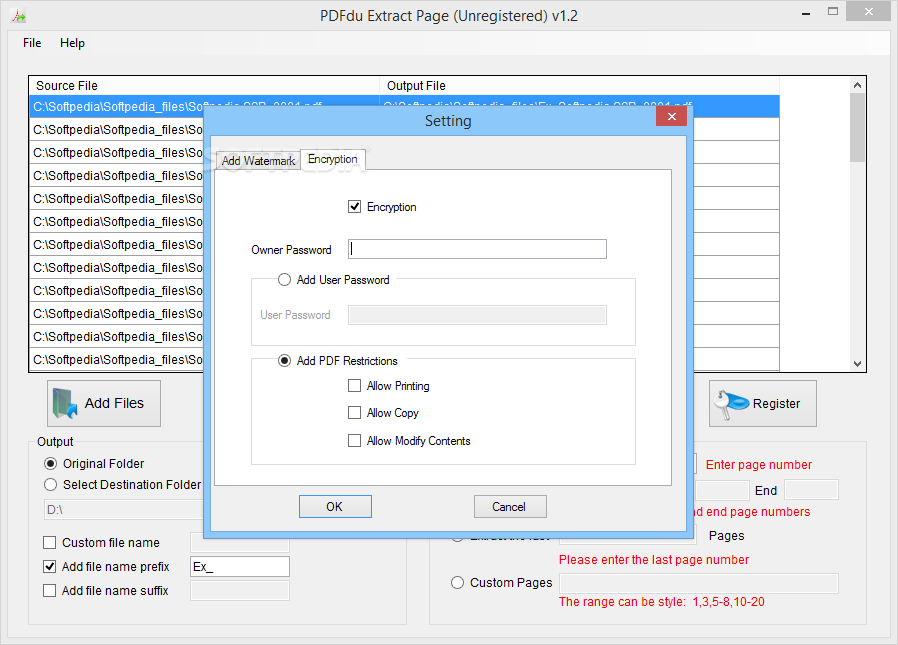
Task: Click the PDFdu app icon in title bar
Action: point(18,15)
